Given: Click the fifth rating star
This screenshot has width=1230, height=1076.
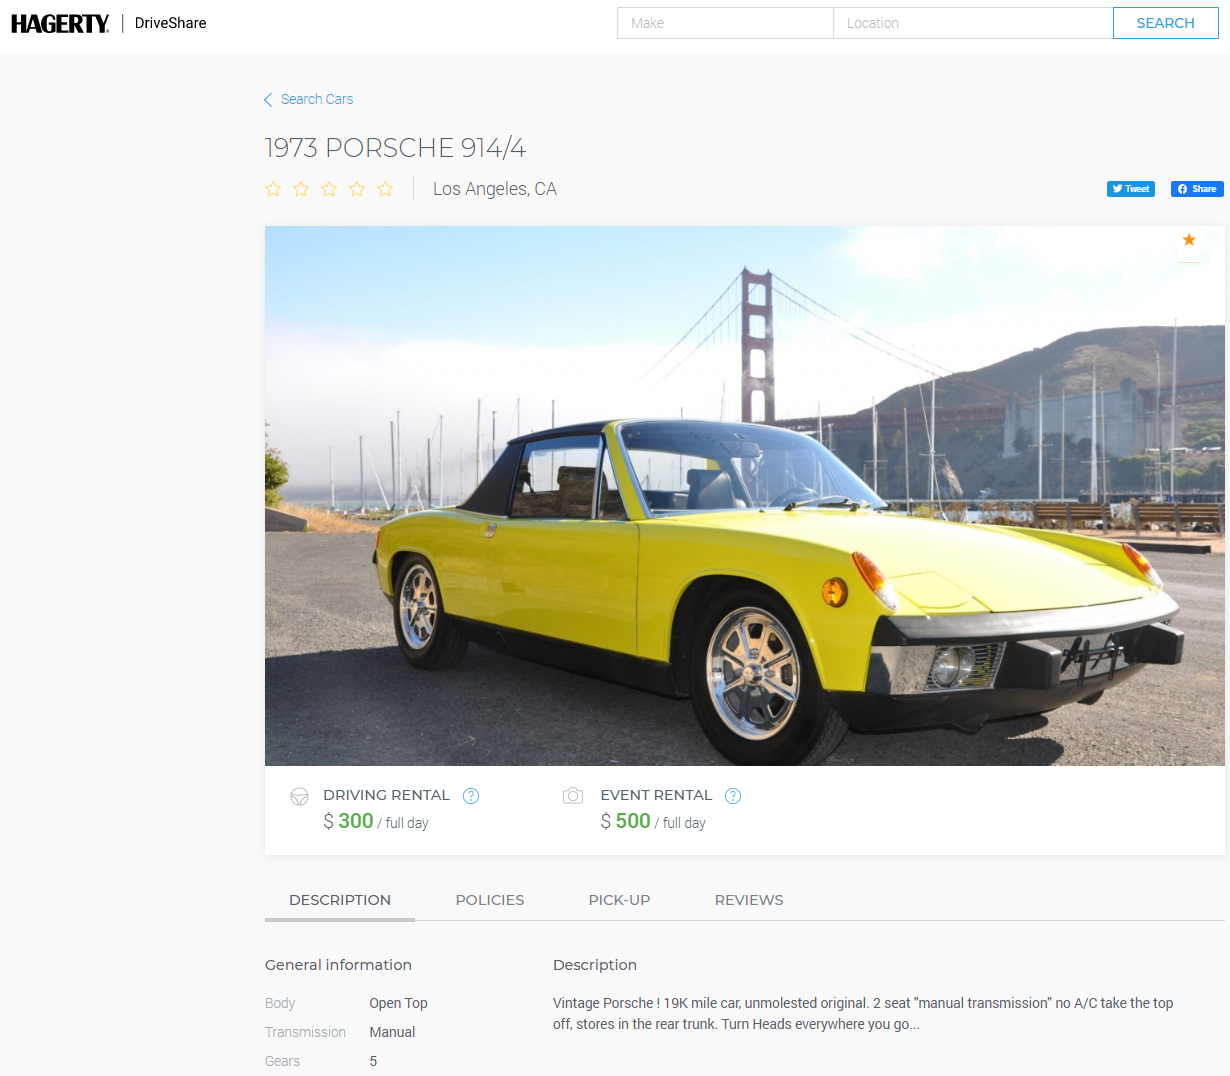Looking at the screenshot, I should (x=385, y=189).
